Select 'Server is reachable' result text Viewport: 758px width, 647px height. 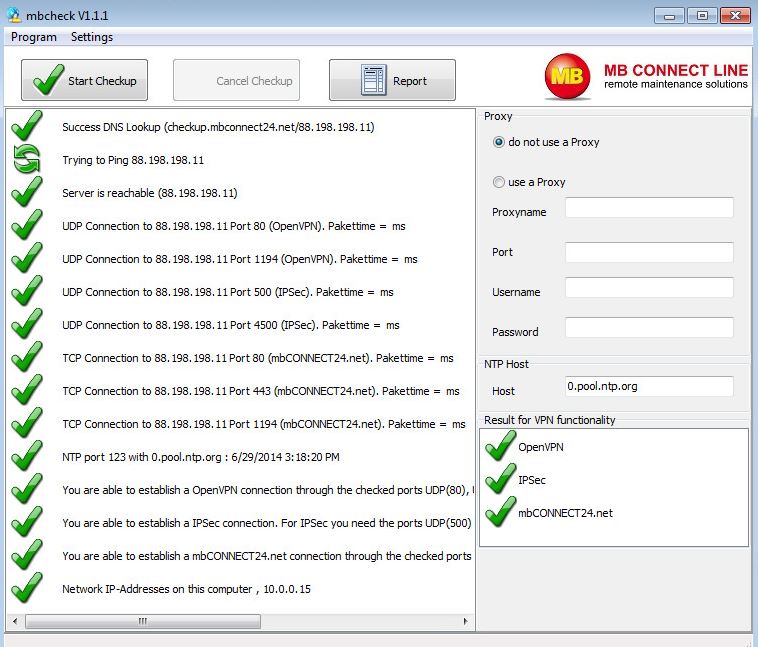point(150,193)
